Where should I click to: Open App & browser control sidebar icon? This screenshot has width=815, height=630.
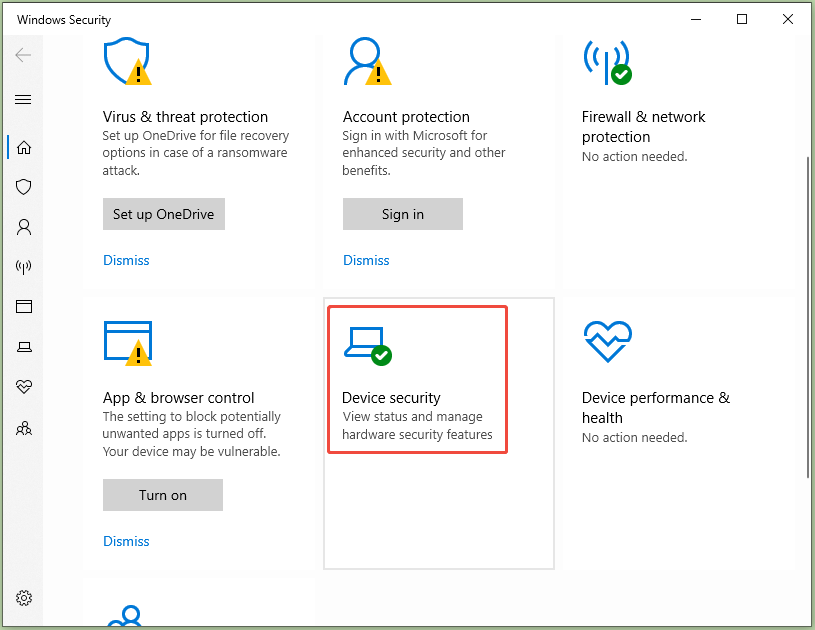tap(24, 307)
